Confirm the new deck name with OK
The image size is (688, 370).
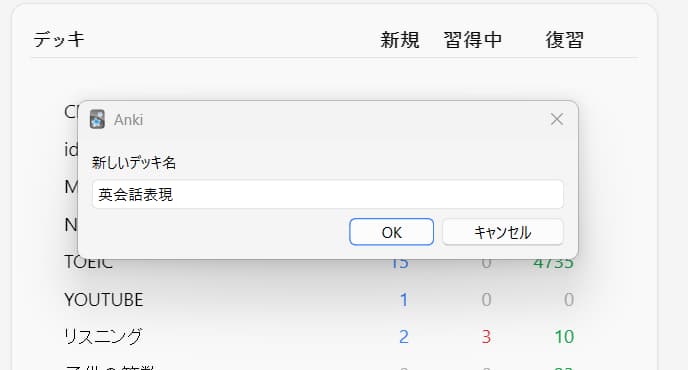pyautogui.click(x=391, y=232)
